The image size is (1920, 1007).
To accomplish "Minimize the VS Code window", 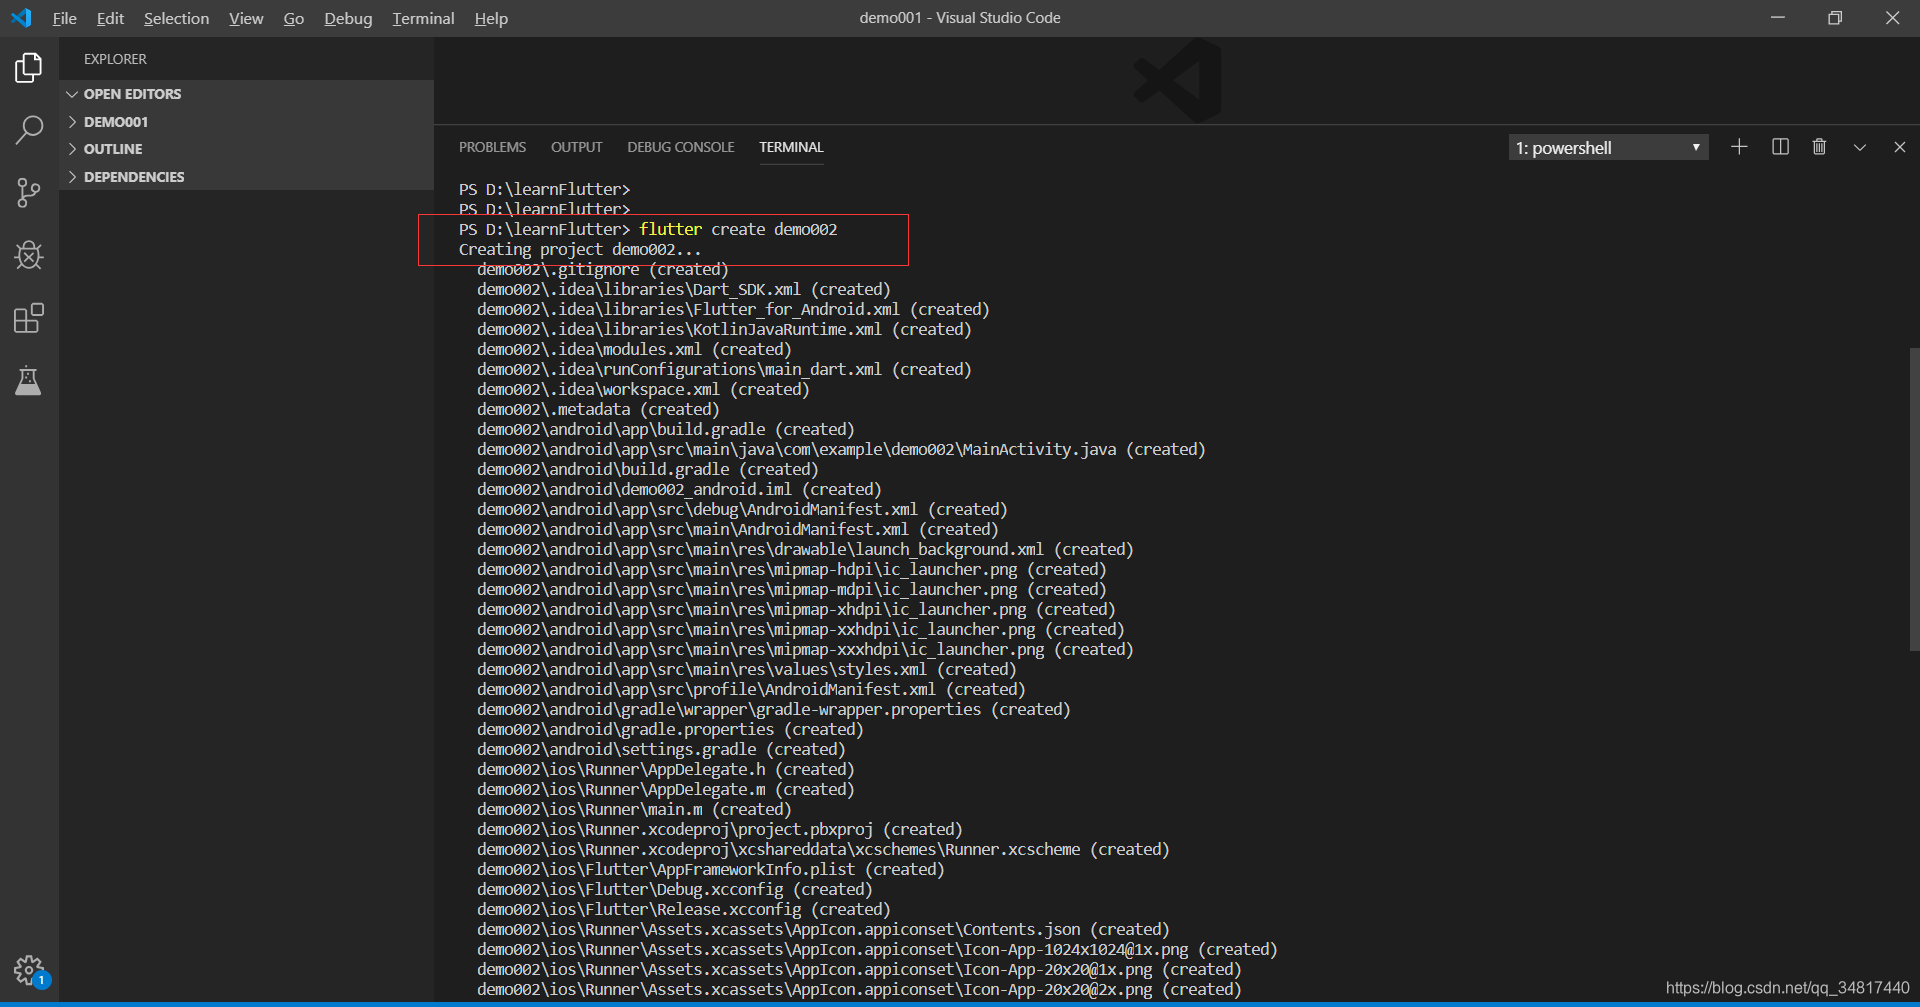I will [1777, 18].
